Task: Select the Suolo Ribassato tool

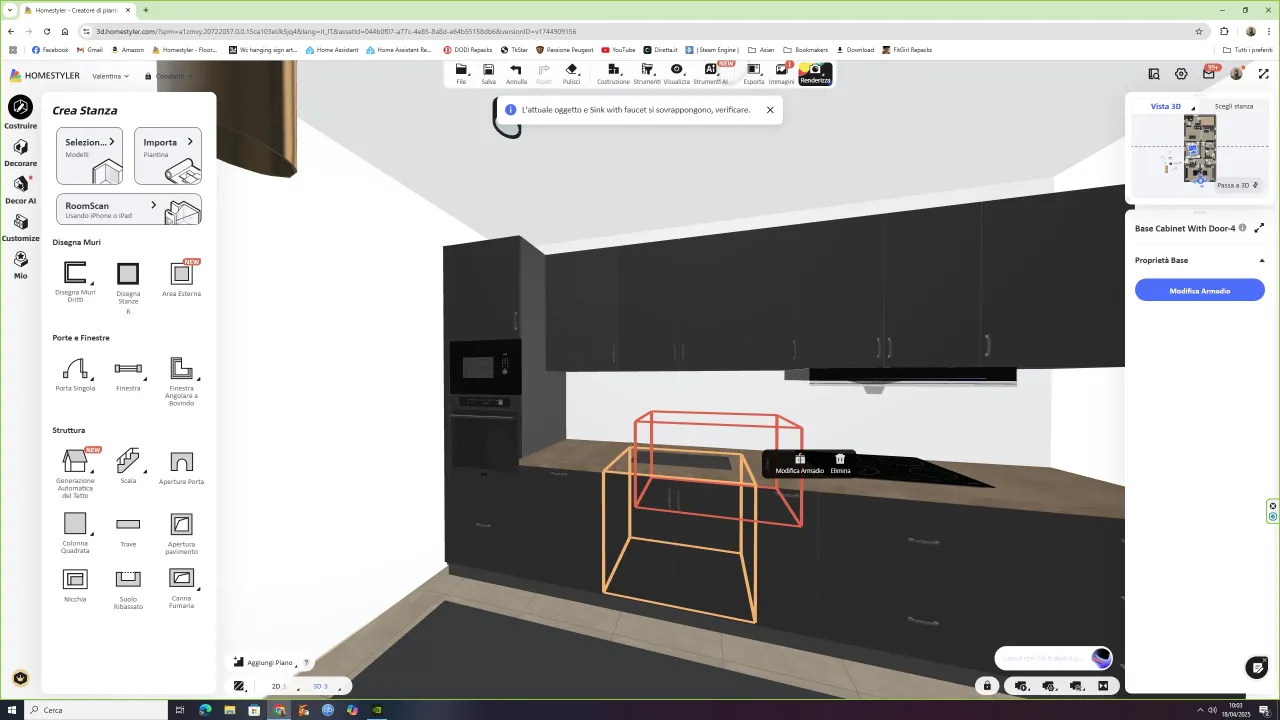Action: 128,589
